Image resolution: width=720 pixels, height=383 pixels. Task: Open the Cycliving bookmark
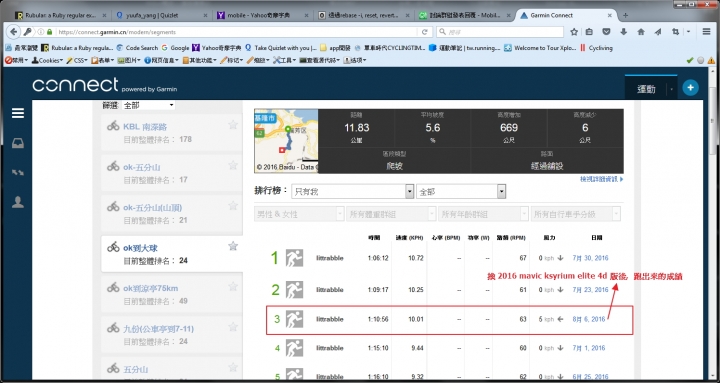[x=597, y=48]
